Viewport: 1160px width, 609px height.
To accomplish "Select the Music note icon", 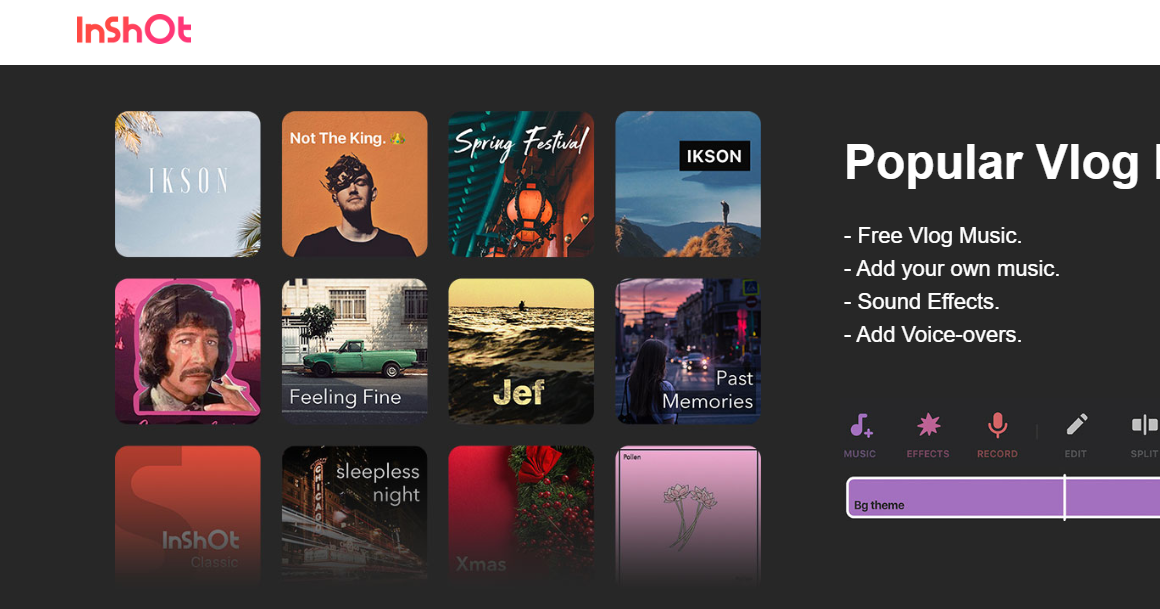I will 860,426.
